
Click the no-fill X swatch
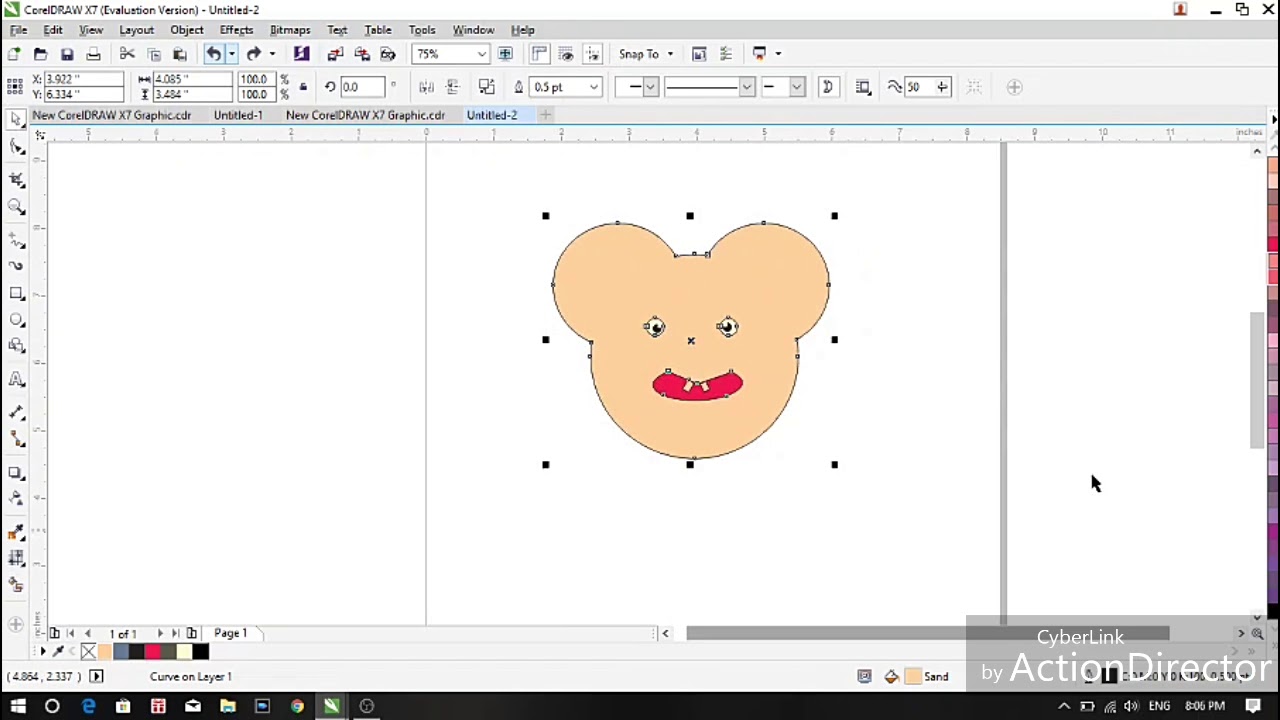(x=88, y=652)
